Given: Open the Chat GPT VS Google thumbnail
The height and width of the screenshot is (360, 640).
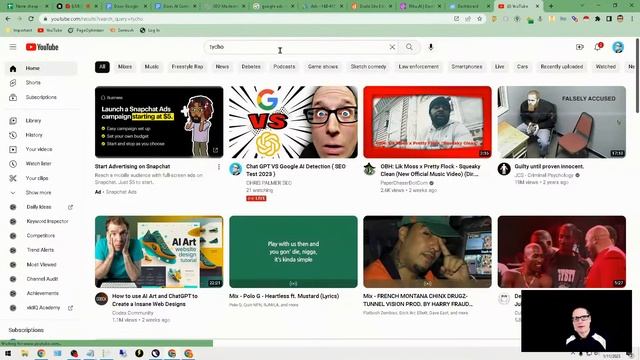Looking at the screenshot, I should [x=293, y=122].
